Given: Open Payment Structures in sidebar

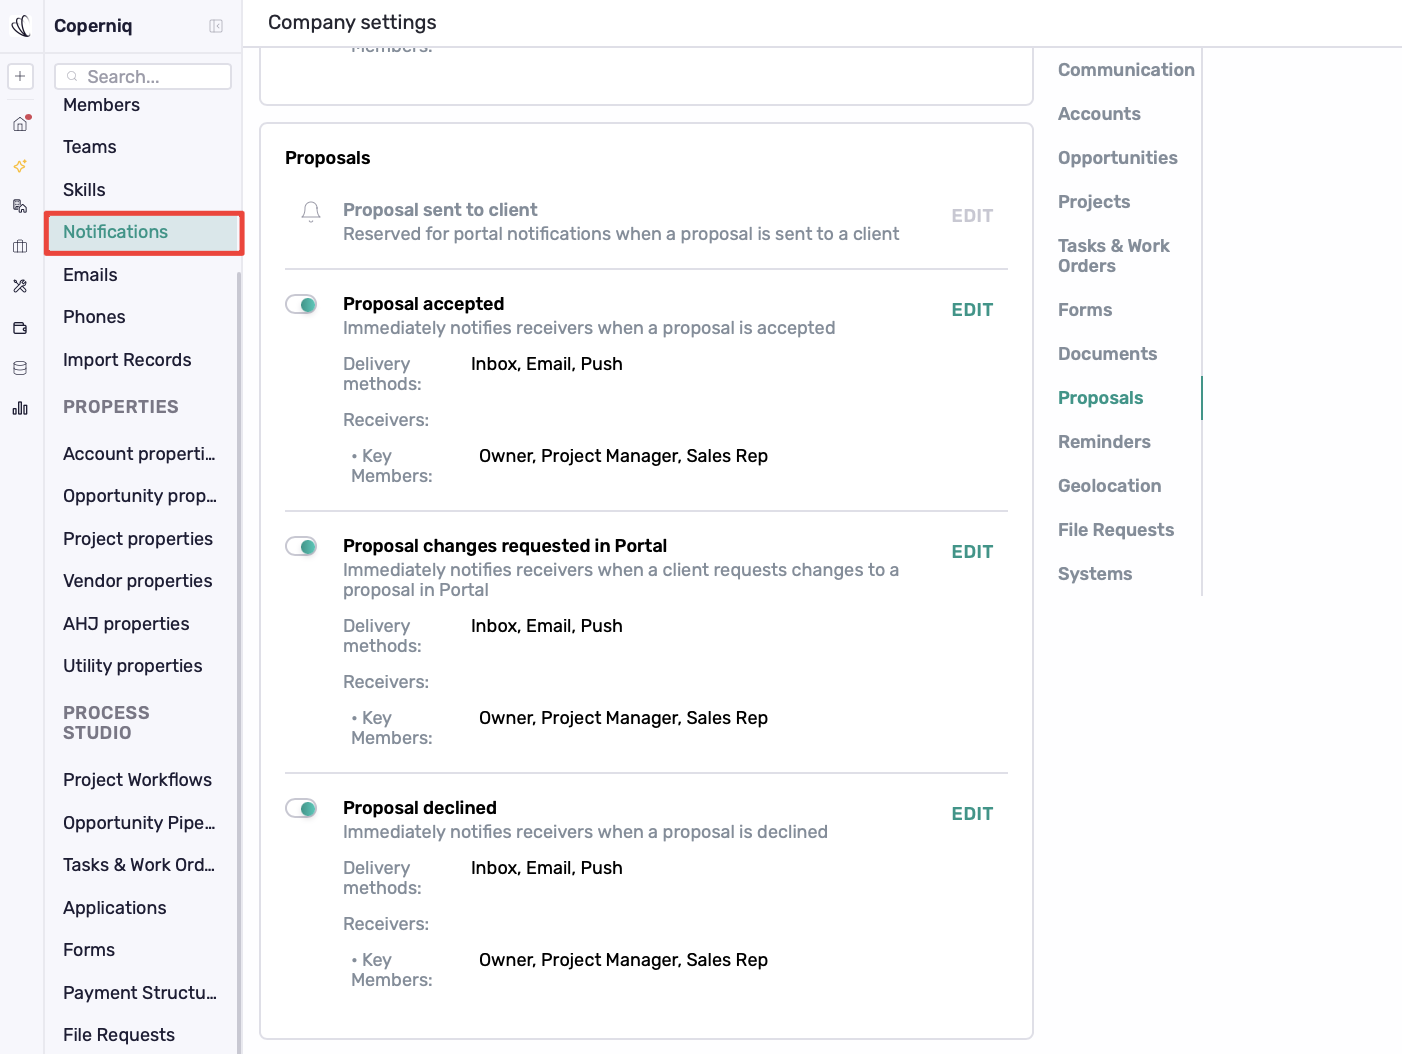Looking at the screenshot, I should tap(140, 993).
